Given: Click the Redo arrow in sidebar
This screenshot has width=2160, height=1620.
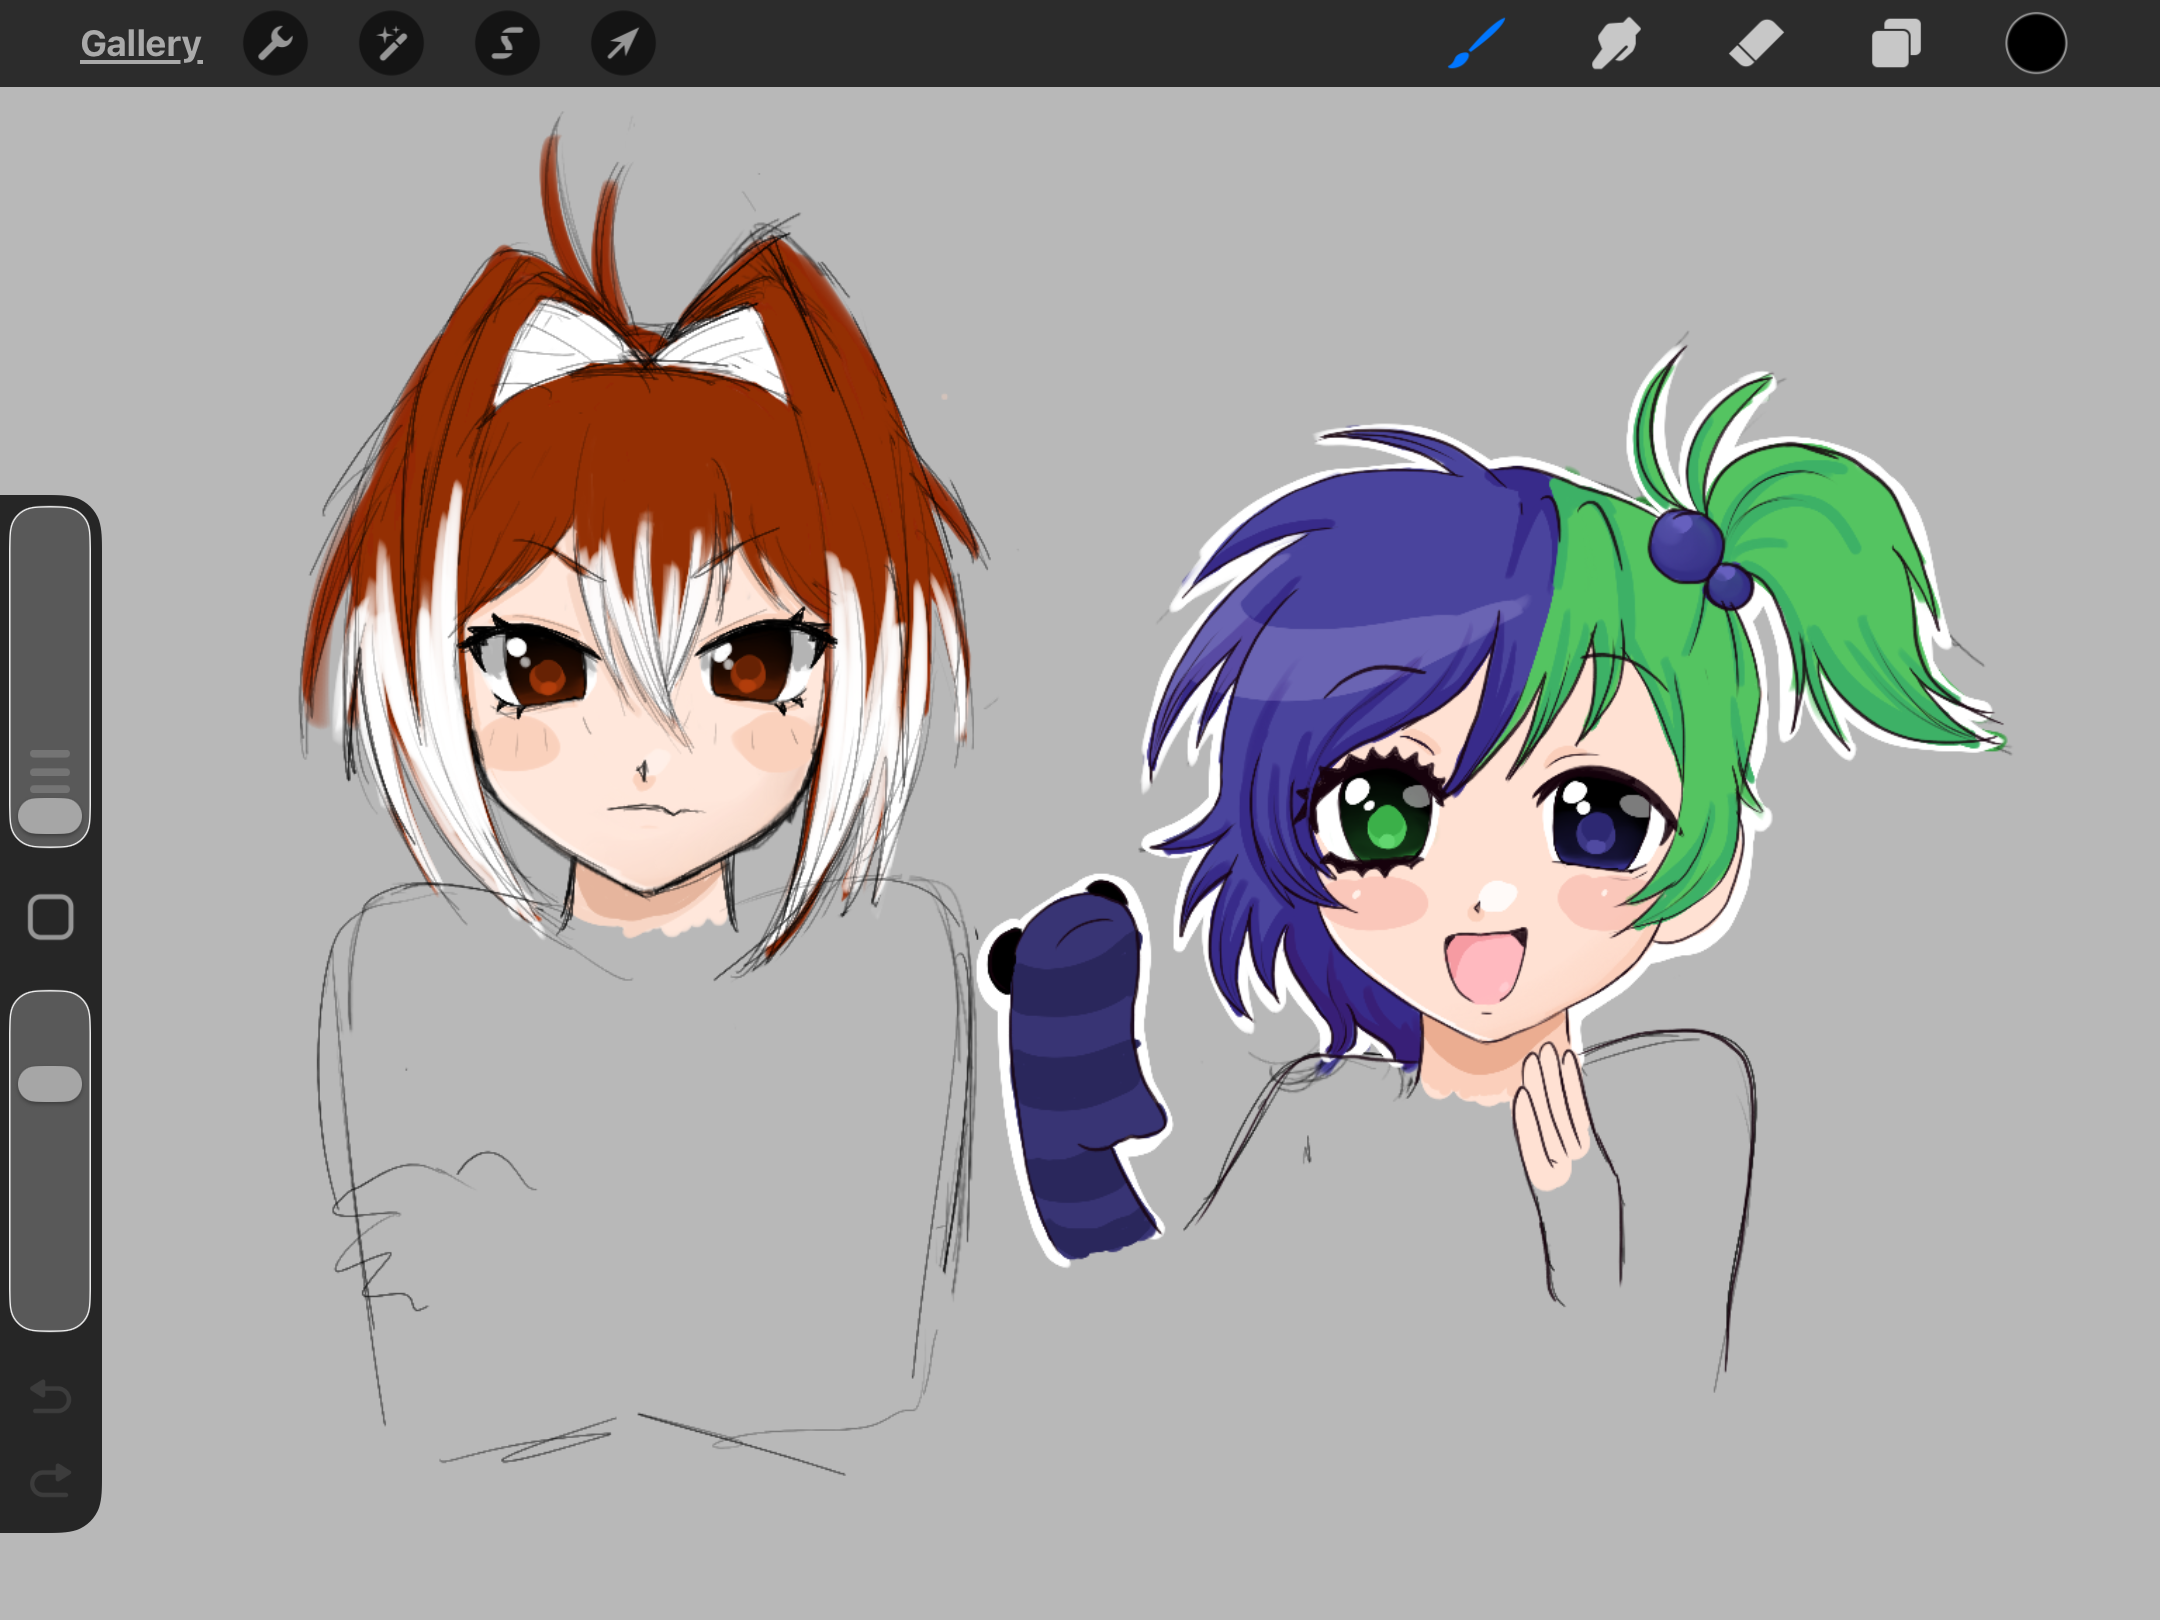Looking at the screenshot, I should 50,1480.
